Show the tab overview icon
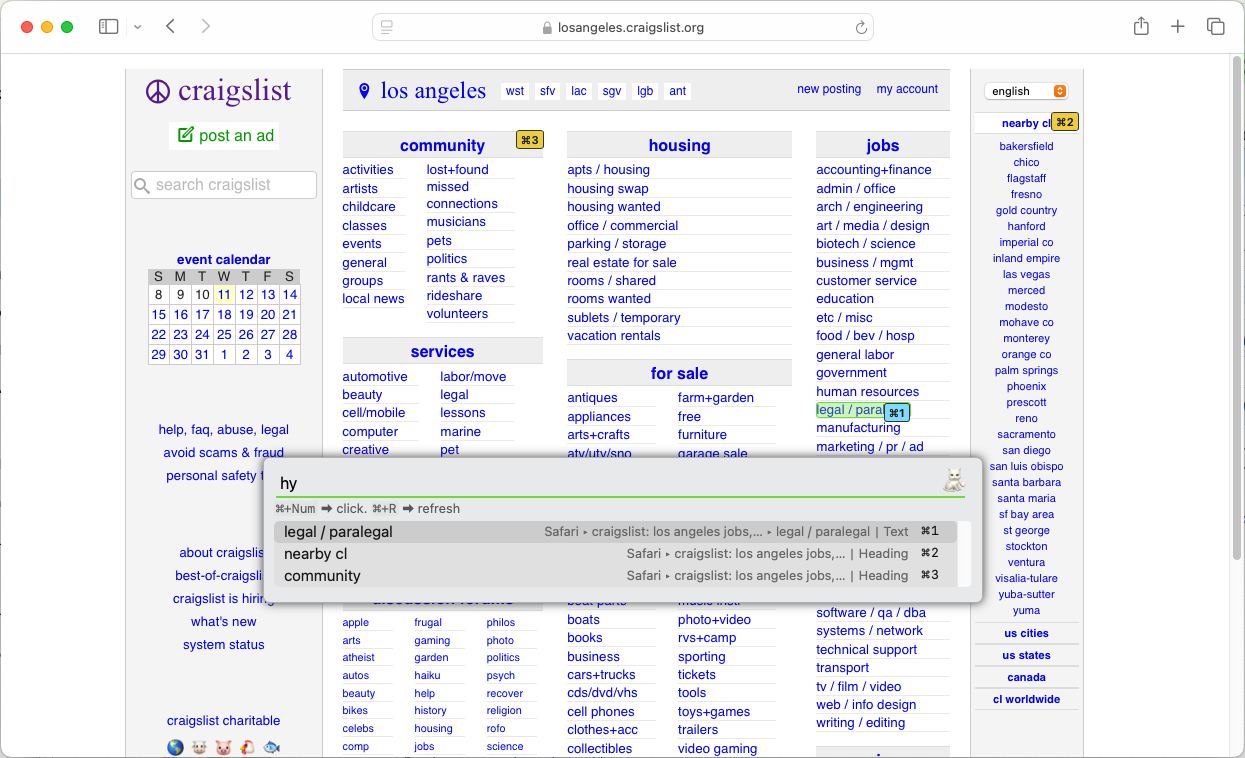 pyautogui.click(x=1216, y=27)
